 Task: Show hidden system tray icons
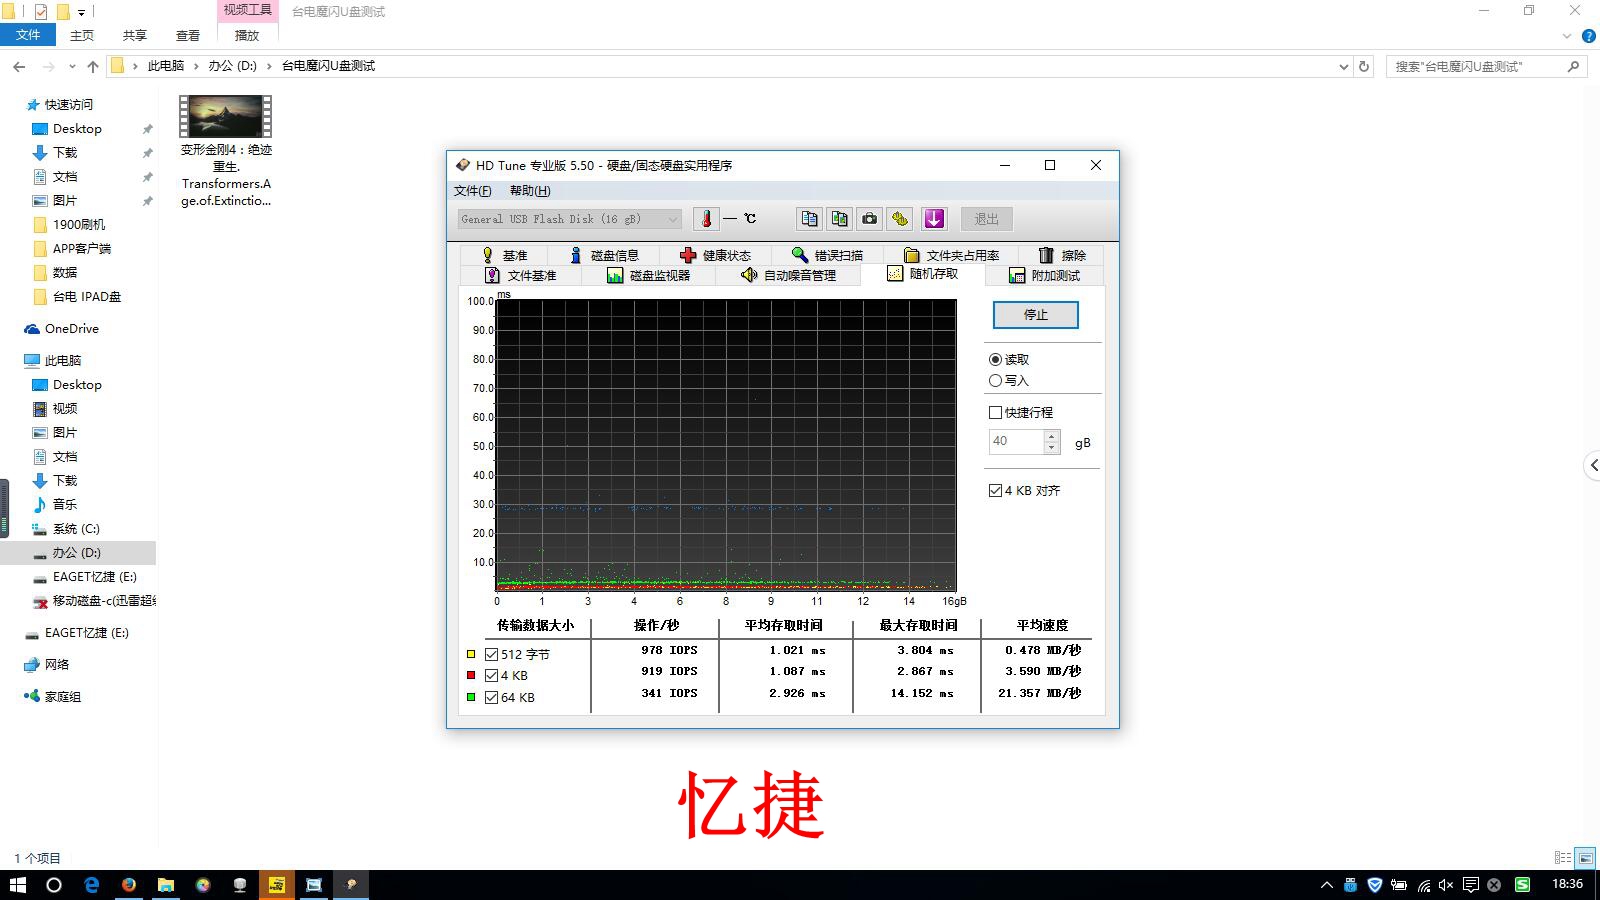tap(1327, 885)
